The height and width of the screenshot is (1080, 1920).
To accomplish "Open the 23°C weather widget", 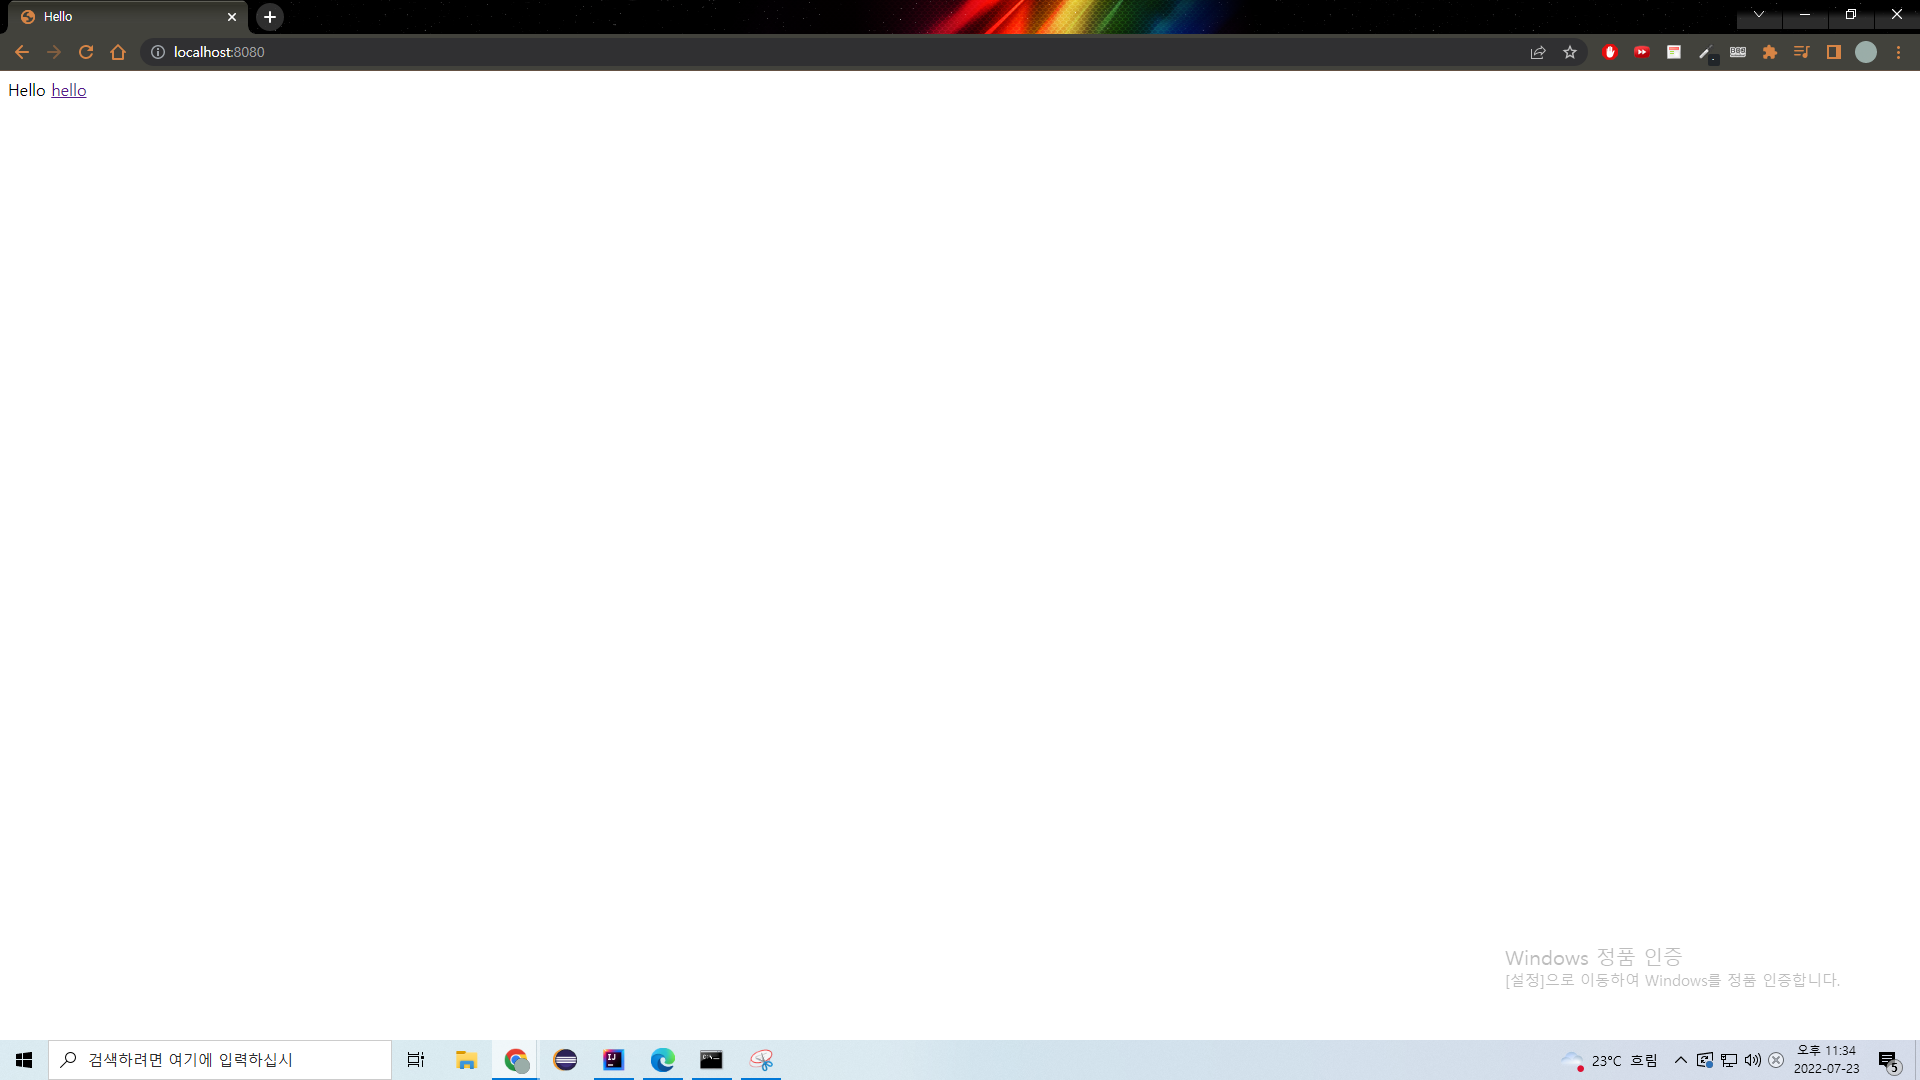I will coord(1610,1061).
